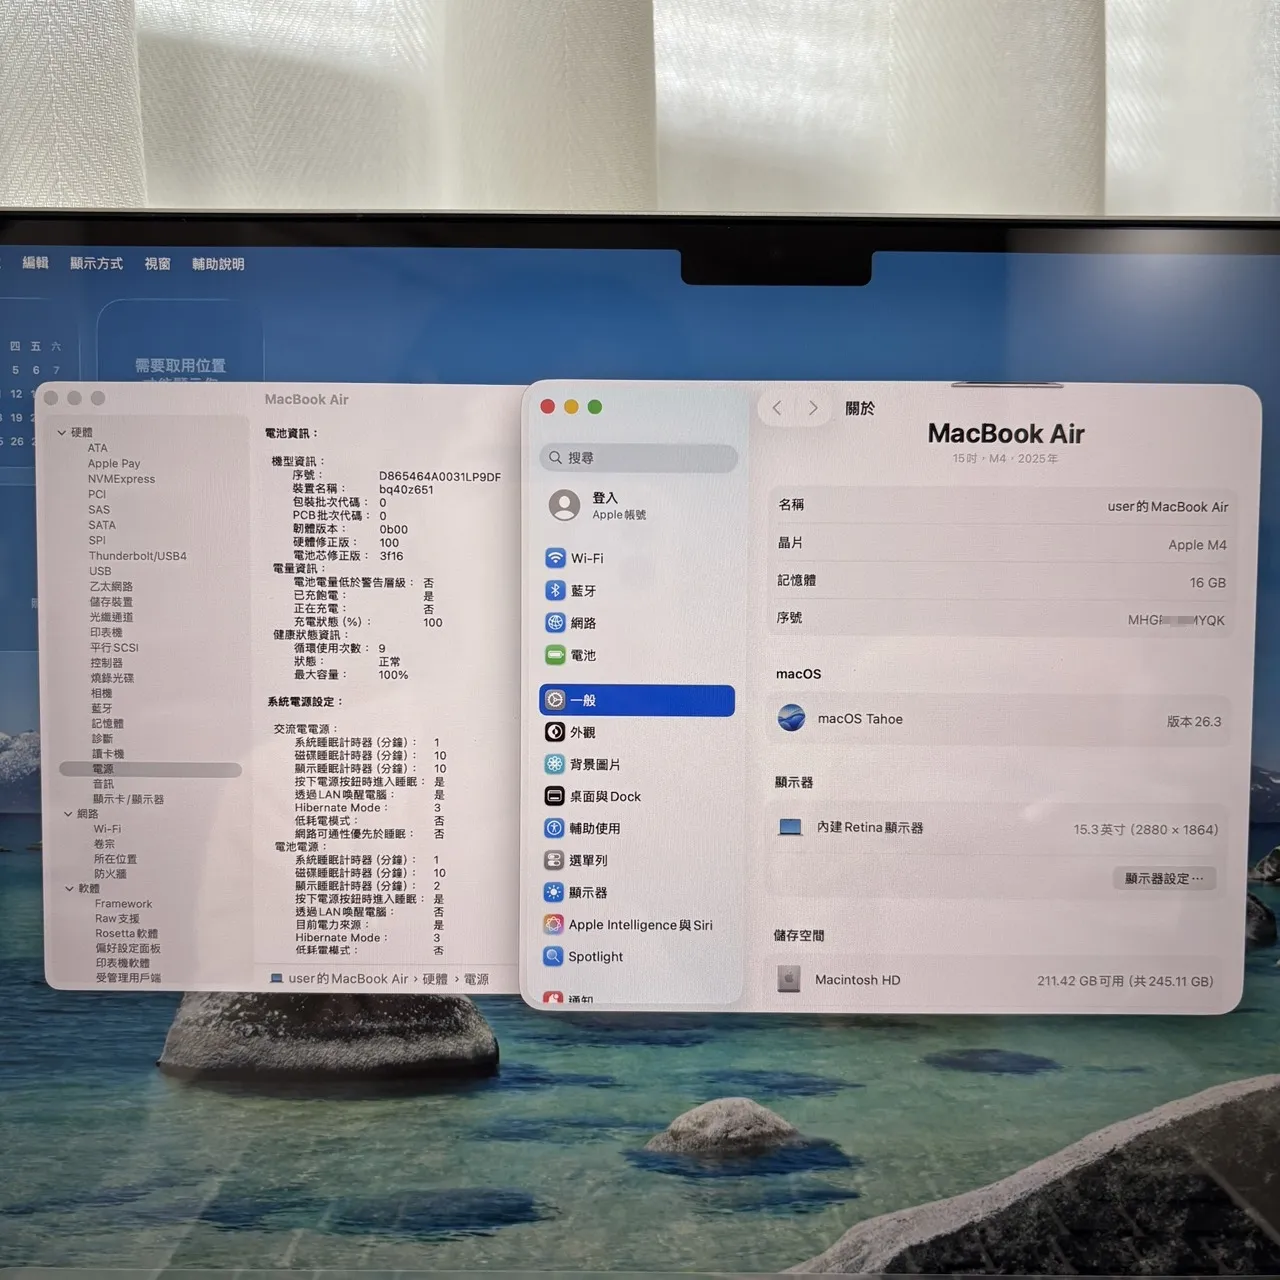
Task: Click the Apple Intelligence 與 Siri icon
Action: [552, 924]
